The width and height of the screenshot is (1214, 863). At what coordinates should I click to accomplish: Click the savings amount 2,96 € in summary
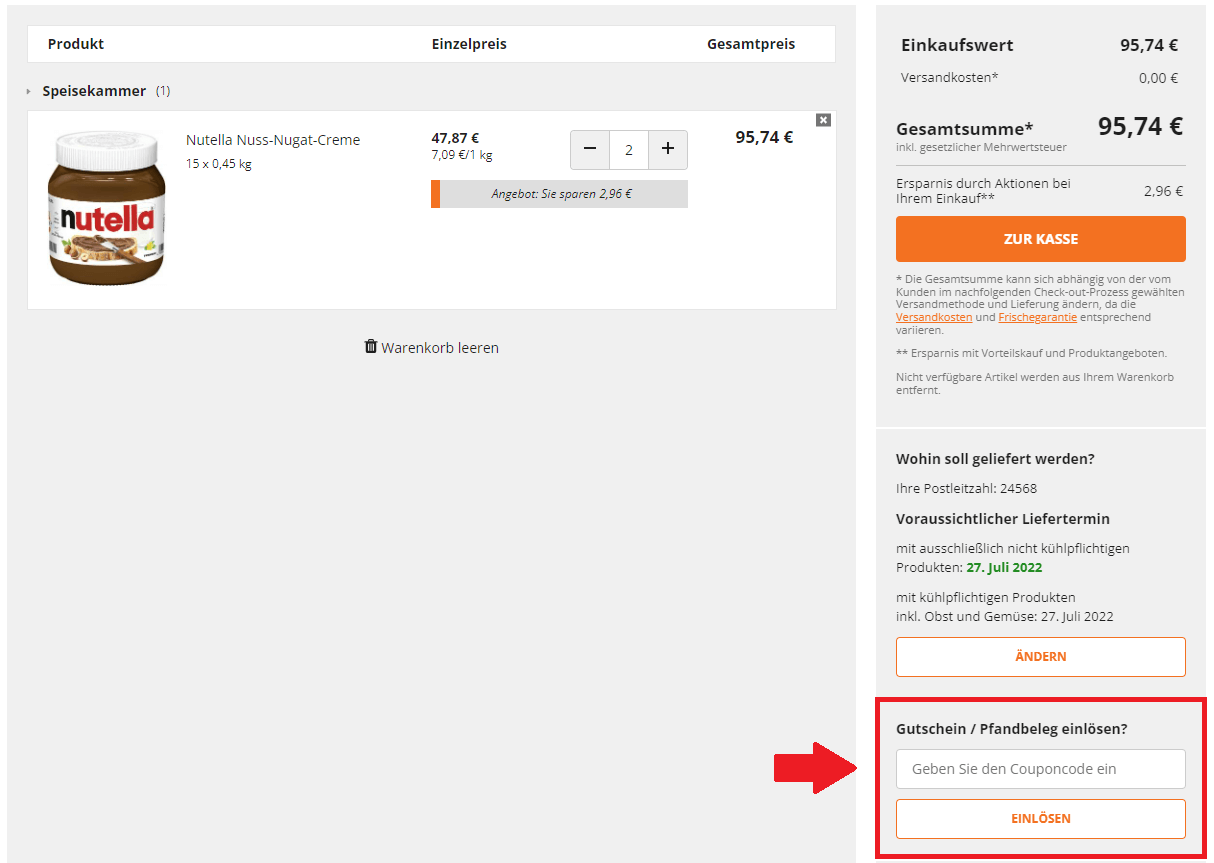(x=1164, y=191)
